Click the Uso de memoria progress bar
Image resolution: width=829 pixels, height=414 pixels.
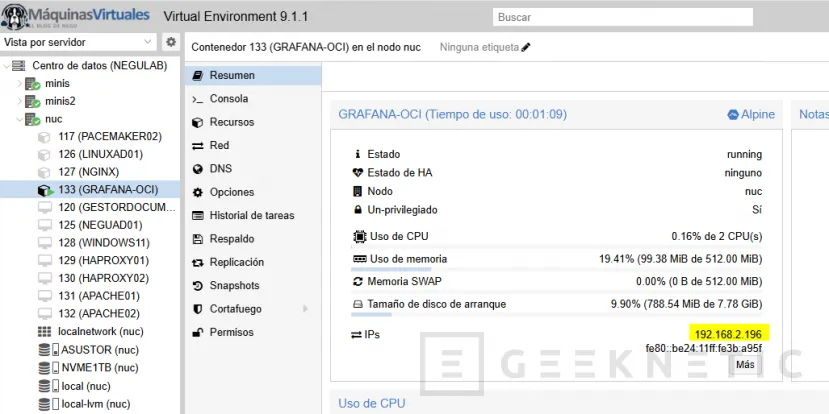coord(557,270)
